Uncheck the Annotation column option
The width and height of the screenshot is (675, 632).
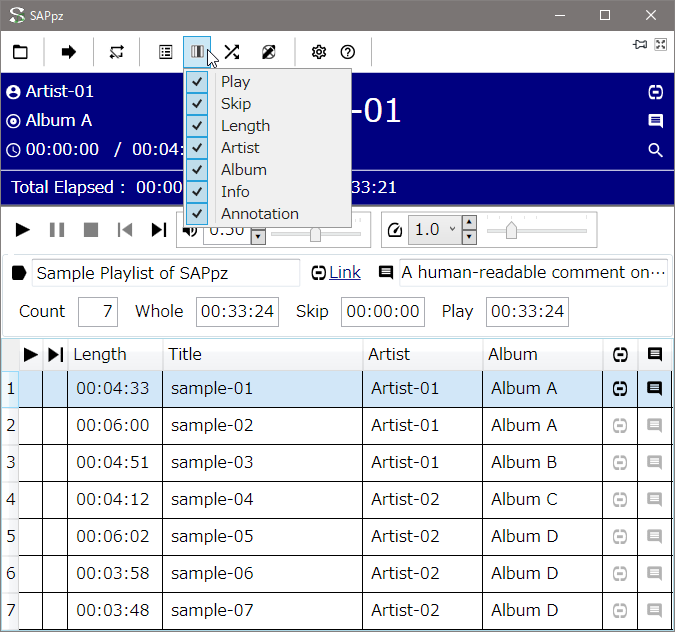[268, 214]
